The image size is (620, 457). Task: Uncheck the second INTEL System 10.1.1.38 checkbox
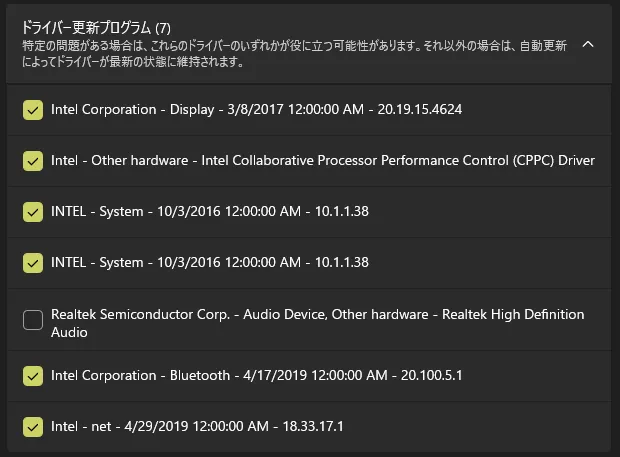click(33, 262)
